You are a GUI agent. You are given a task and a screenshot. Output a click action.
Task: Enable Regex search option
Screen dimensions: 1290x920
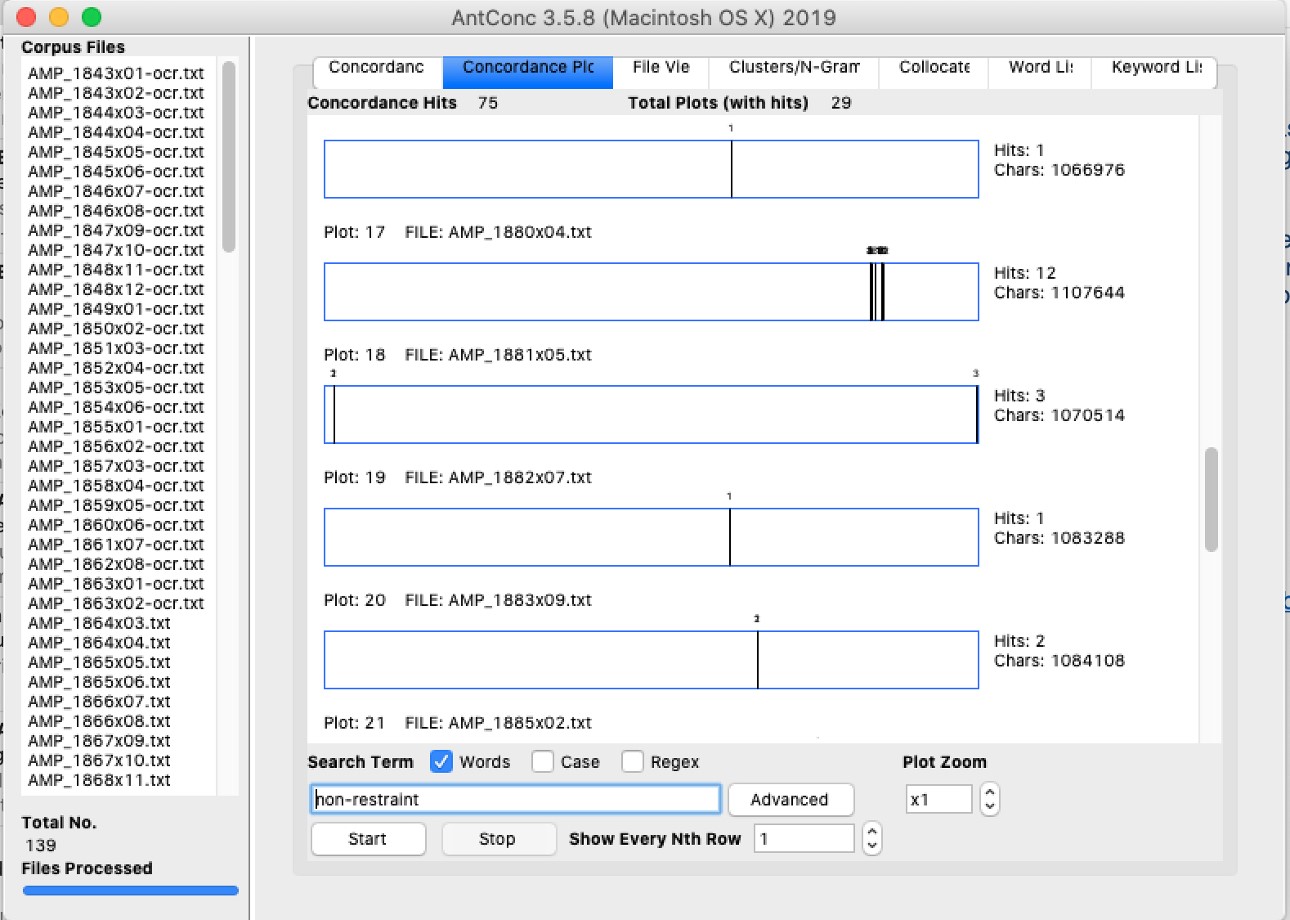pyautogui.click(x=632, y=762)
